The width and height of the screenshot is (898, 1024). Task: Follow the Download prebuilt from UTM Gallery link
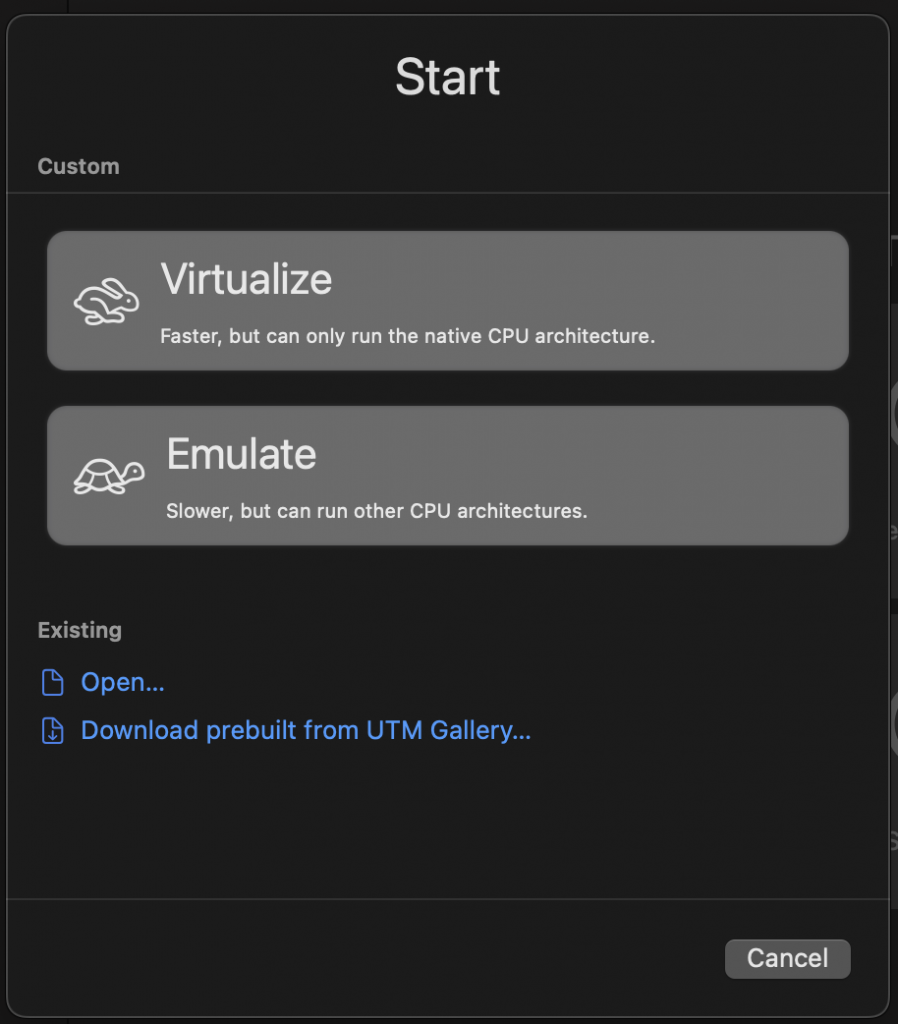pos(305,731)
